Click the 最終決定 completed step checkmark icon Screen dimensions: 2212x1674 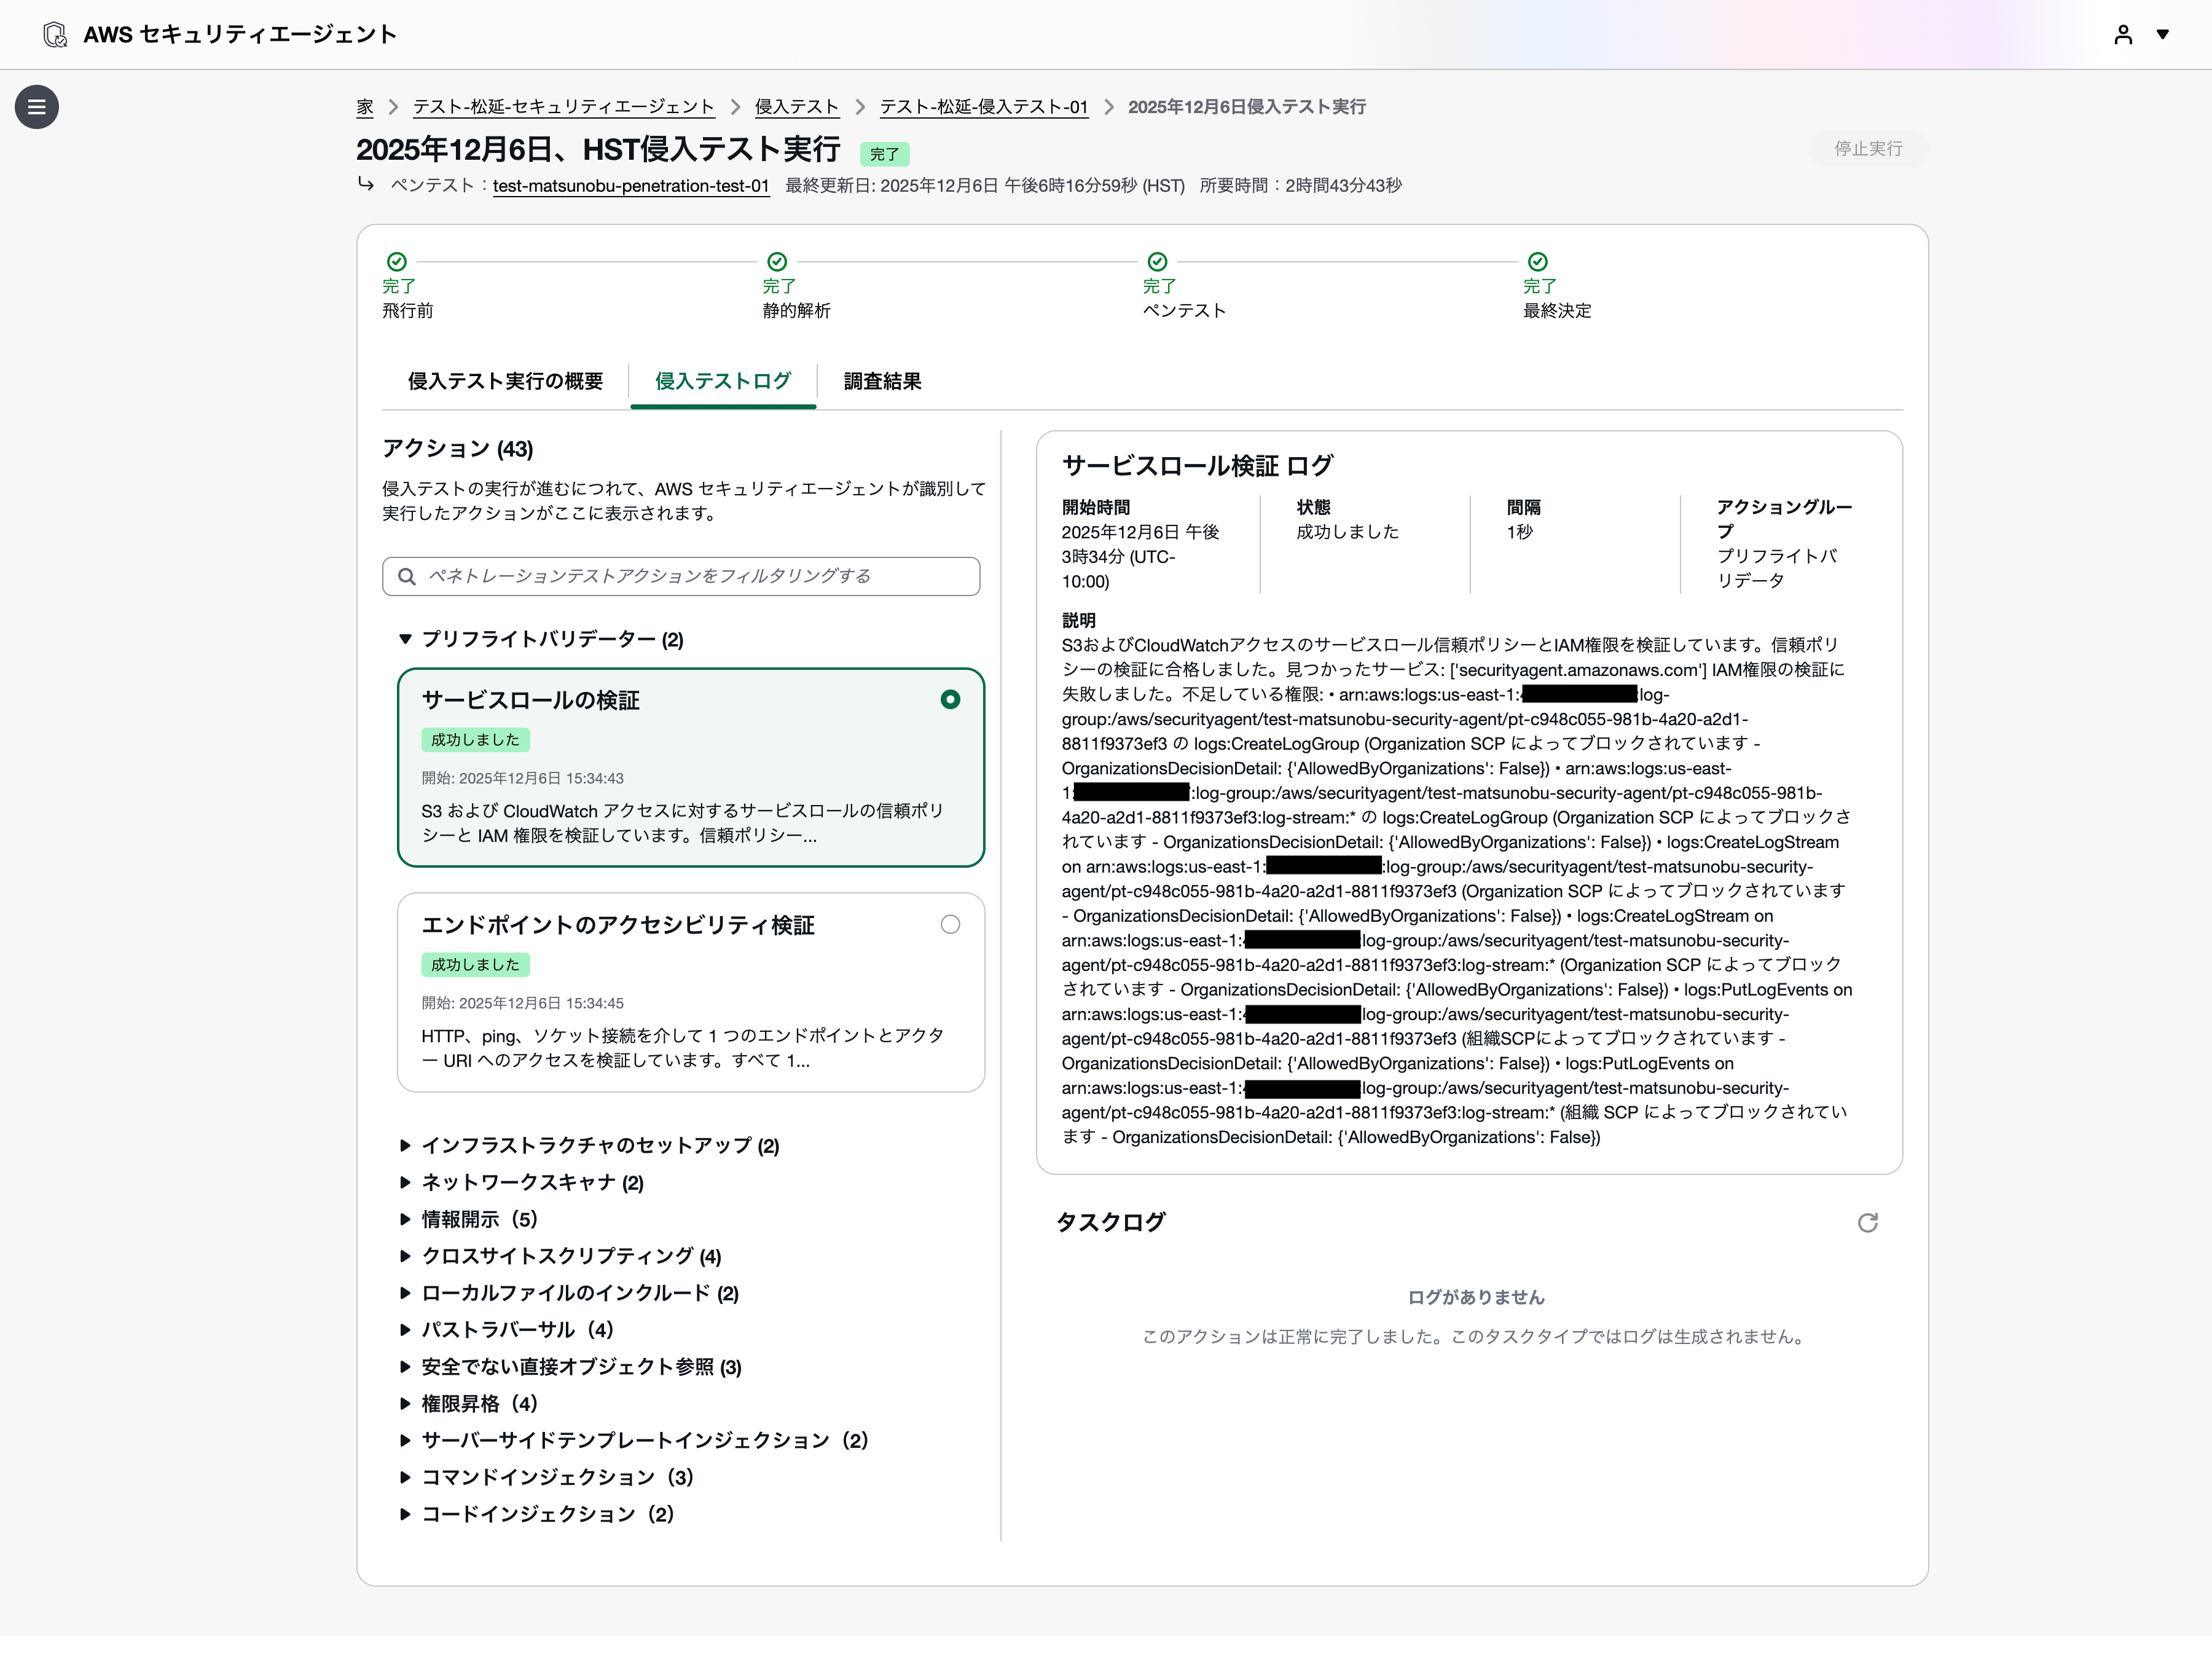(1537, 262)
